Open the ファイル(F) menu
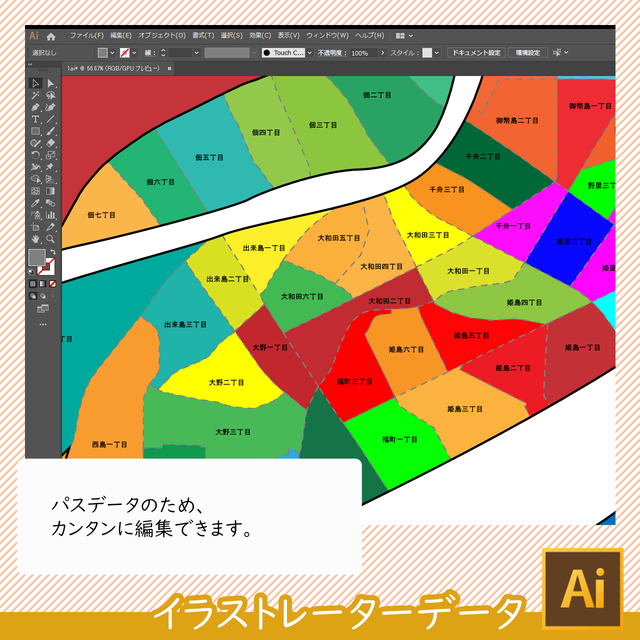The image size is (640, 640). pyautogui.click(x=87, y=36)
